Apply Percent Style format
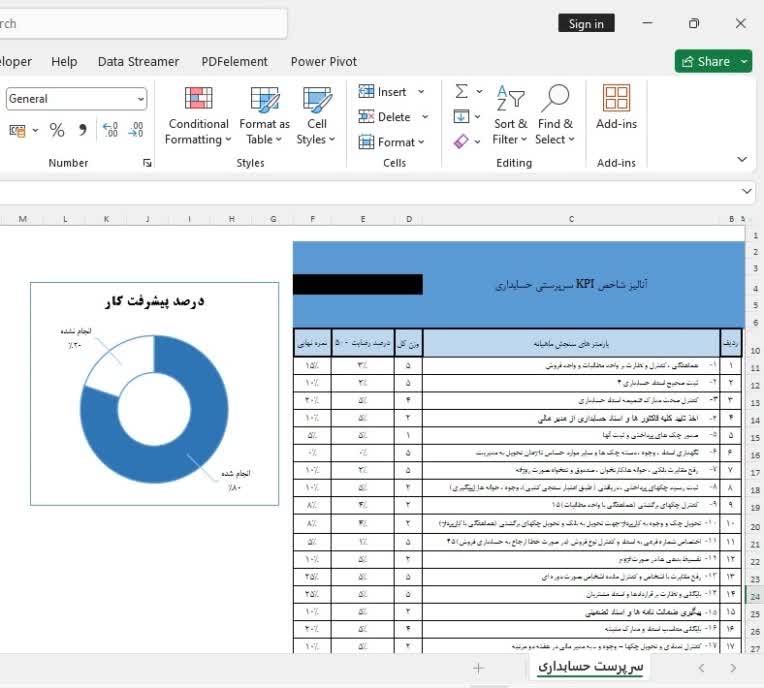 point(57,130)
